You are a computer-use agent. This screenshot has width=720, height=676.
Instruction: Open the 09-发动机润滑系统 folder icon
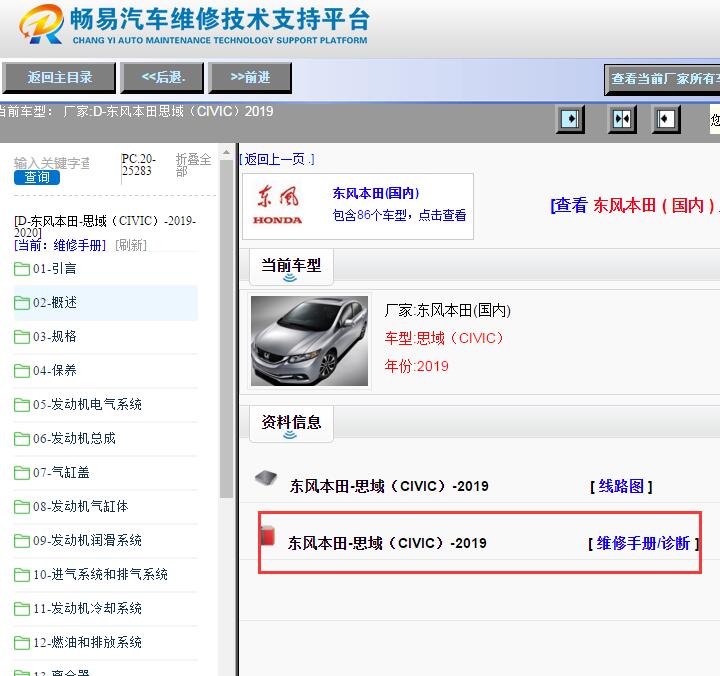click(22, 541)
